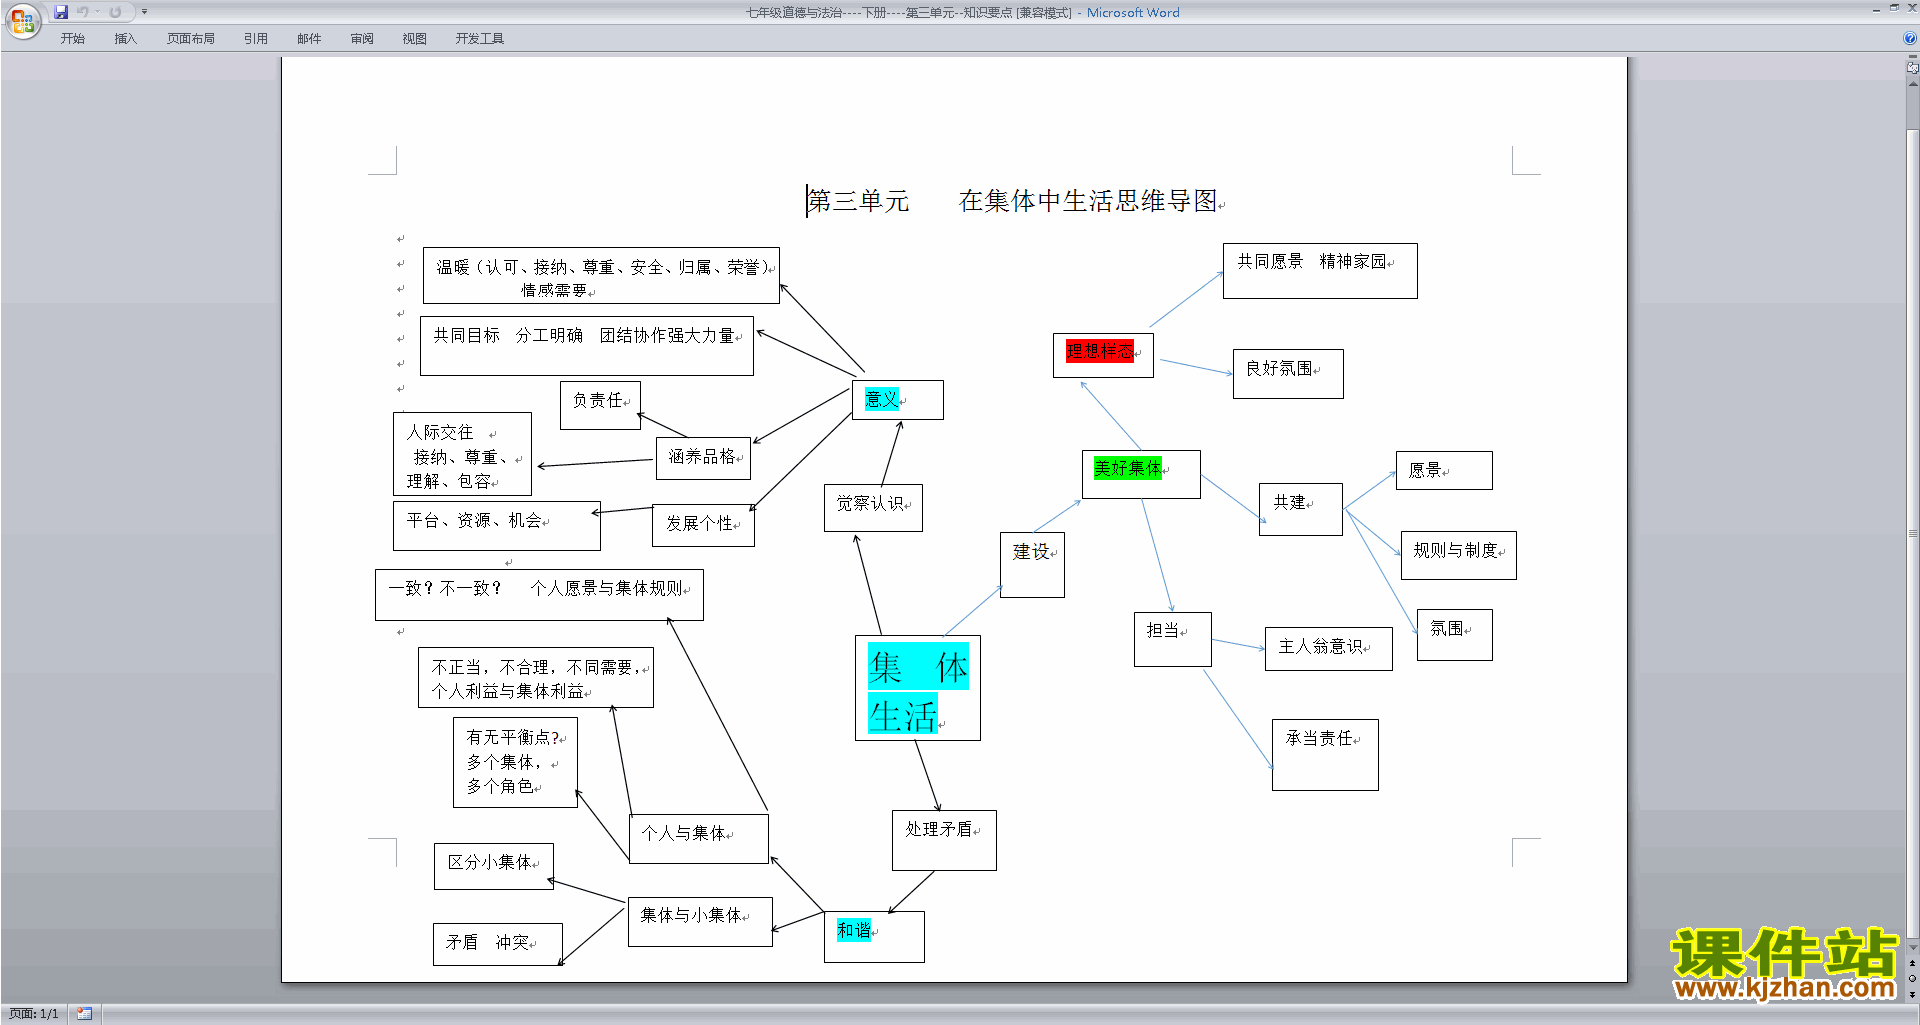Click the 负责任 text box

[x=600, y=405]
